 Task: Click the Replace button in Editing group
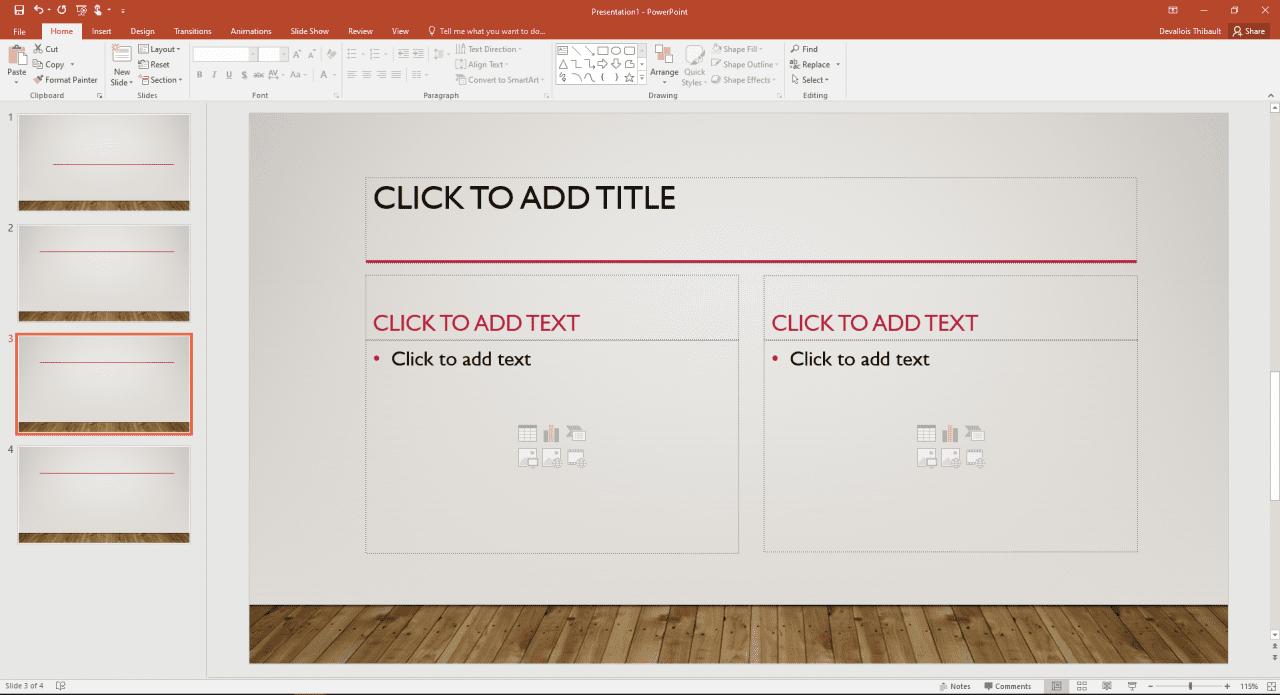pyautogui.click(x=812, y=64)
